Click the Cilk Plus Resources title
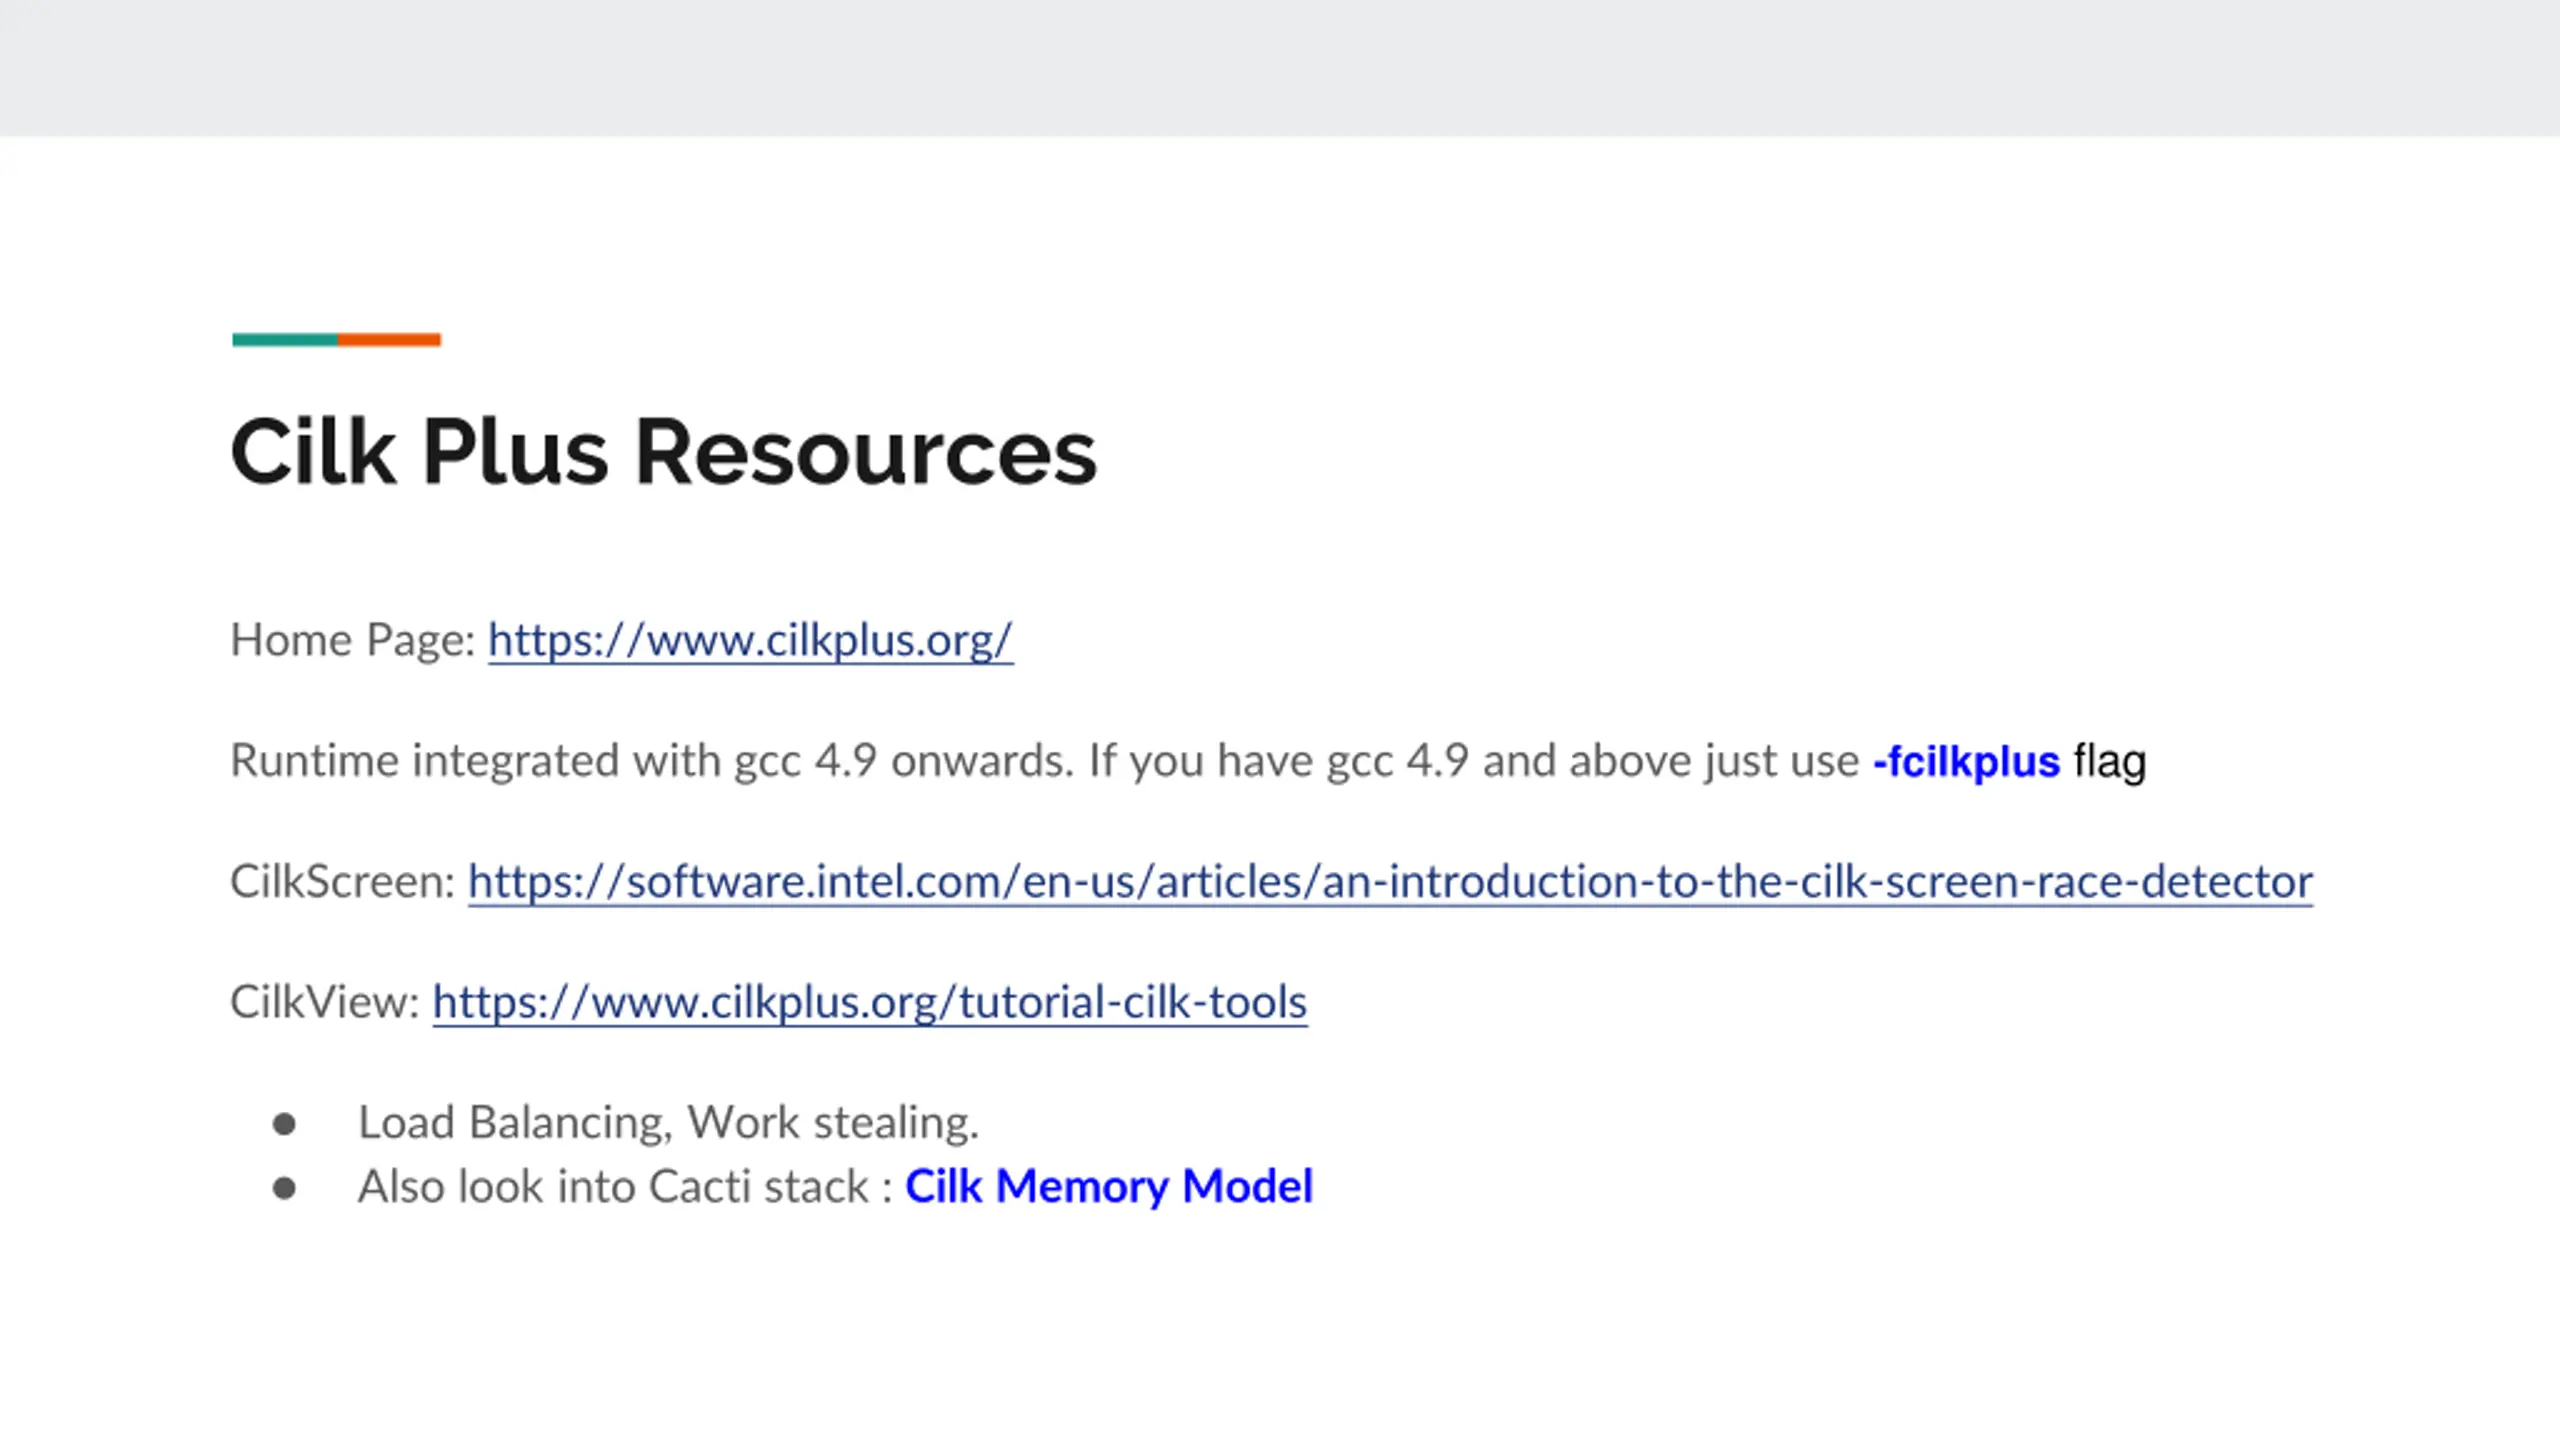This screenshot has width=2560, height=1440. [x=663, y=452]
